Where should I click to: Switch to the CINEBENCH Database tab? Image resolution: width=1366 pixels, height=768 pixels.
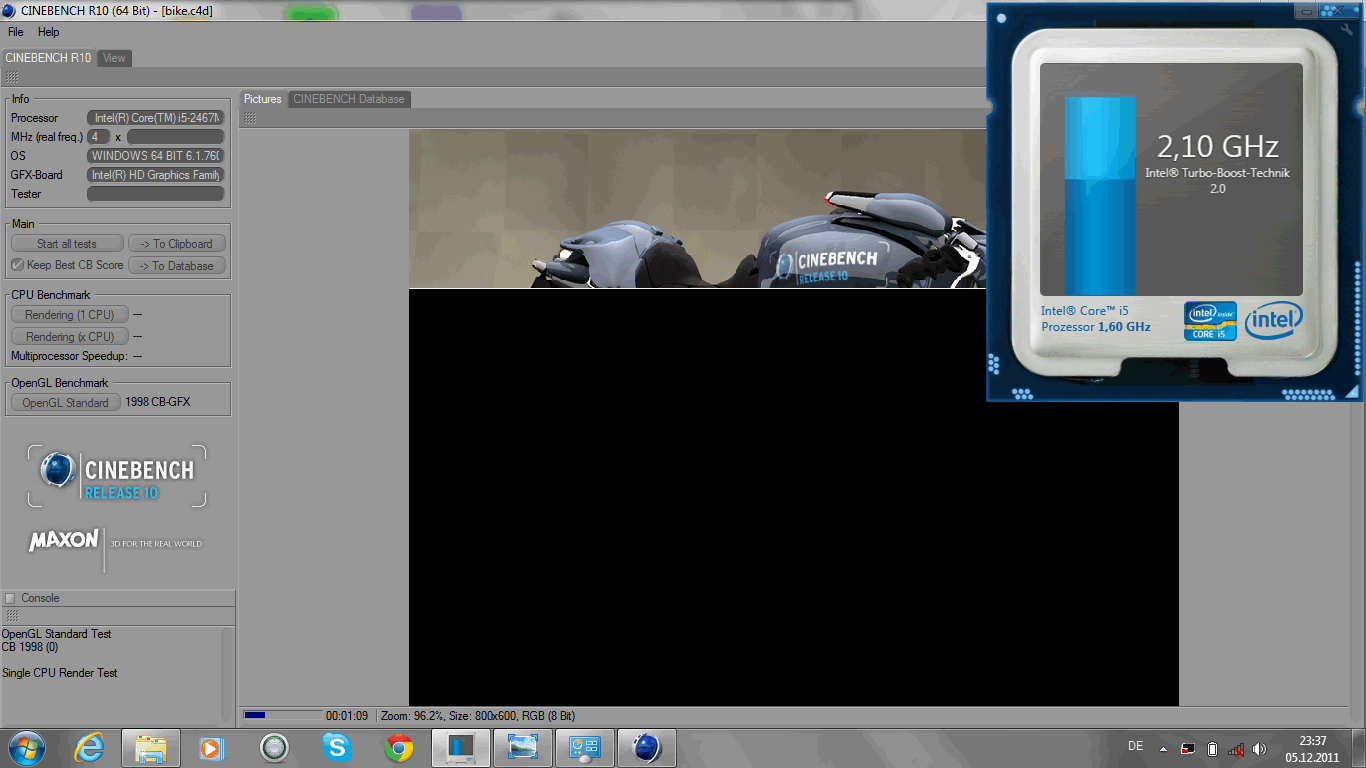tap(349, 99)
